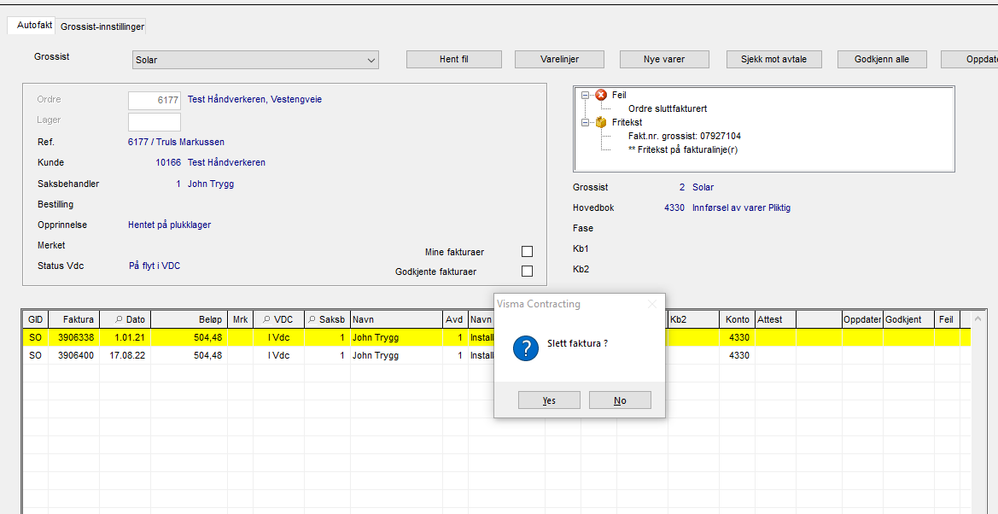Switch to the Grossist-innstillinger tab

click(x=102, y=27)
